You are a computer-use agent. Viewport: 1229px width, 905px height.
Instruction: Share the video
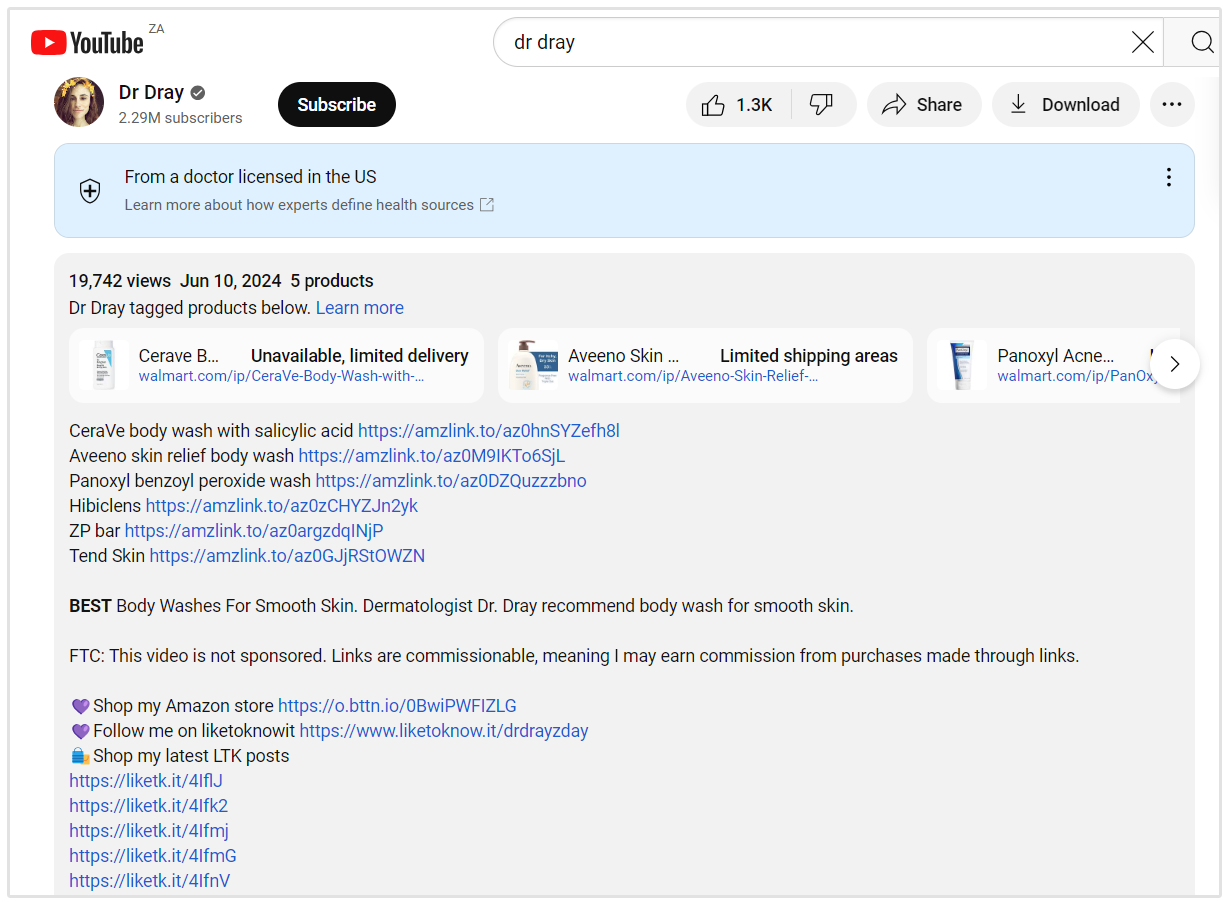click(x=924, y=105)
